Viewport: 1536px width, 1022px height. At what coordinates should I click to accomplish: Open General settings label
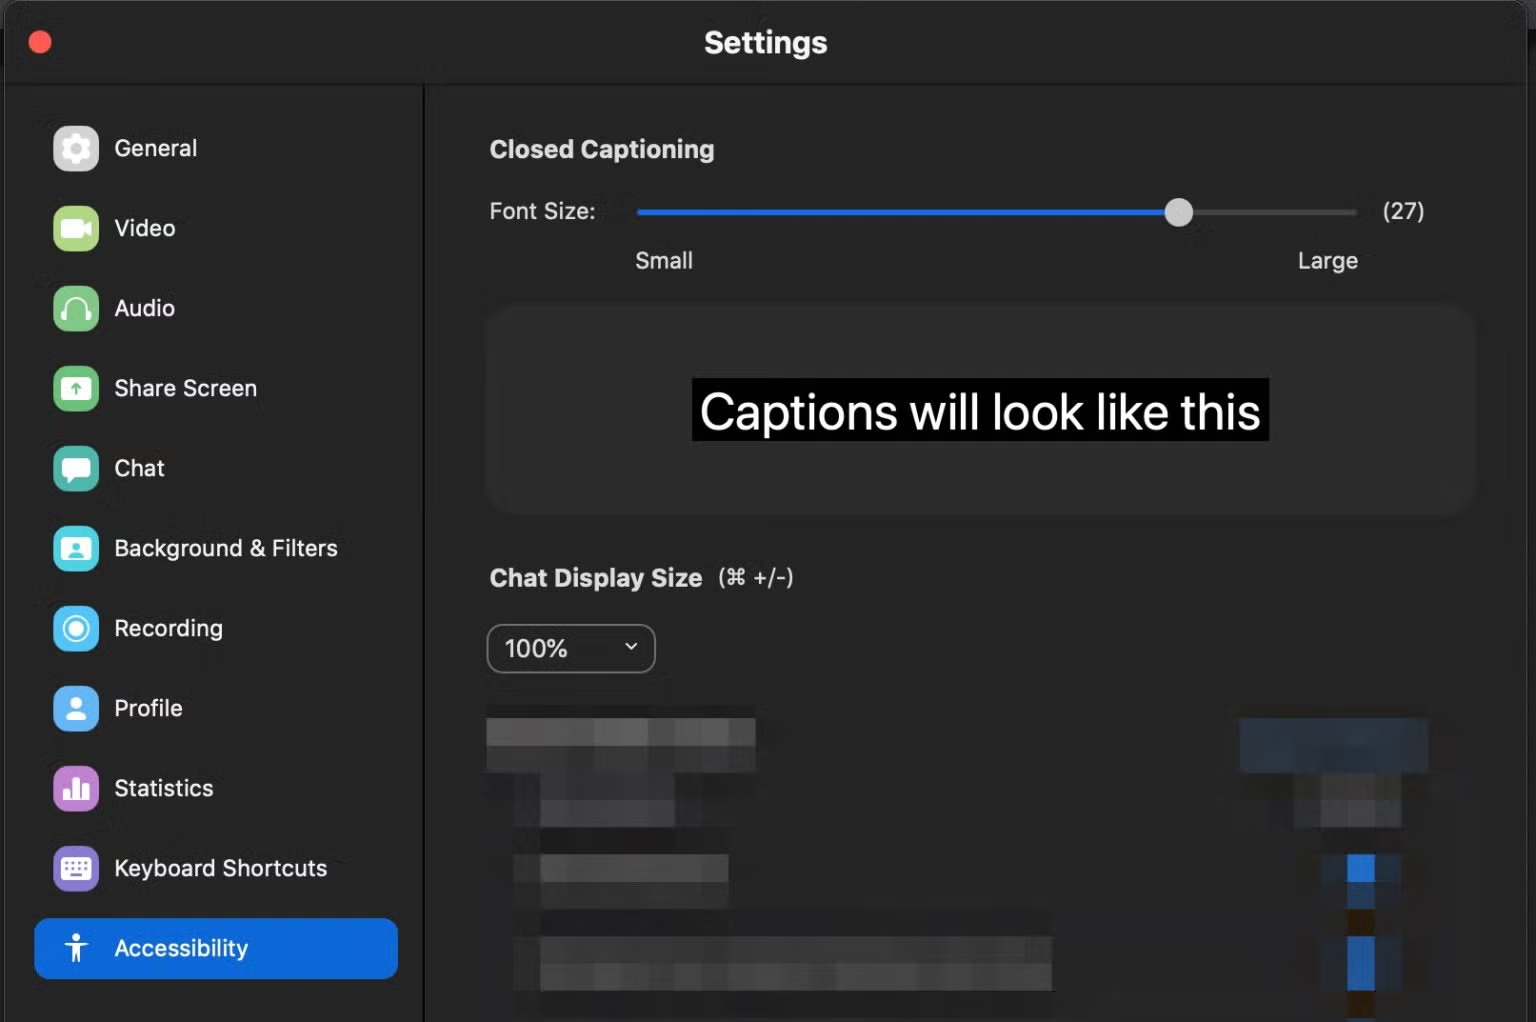coord(156,148)
